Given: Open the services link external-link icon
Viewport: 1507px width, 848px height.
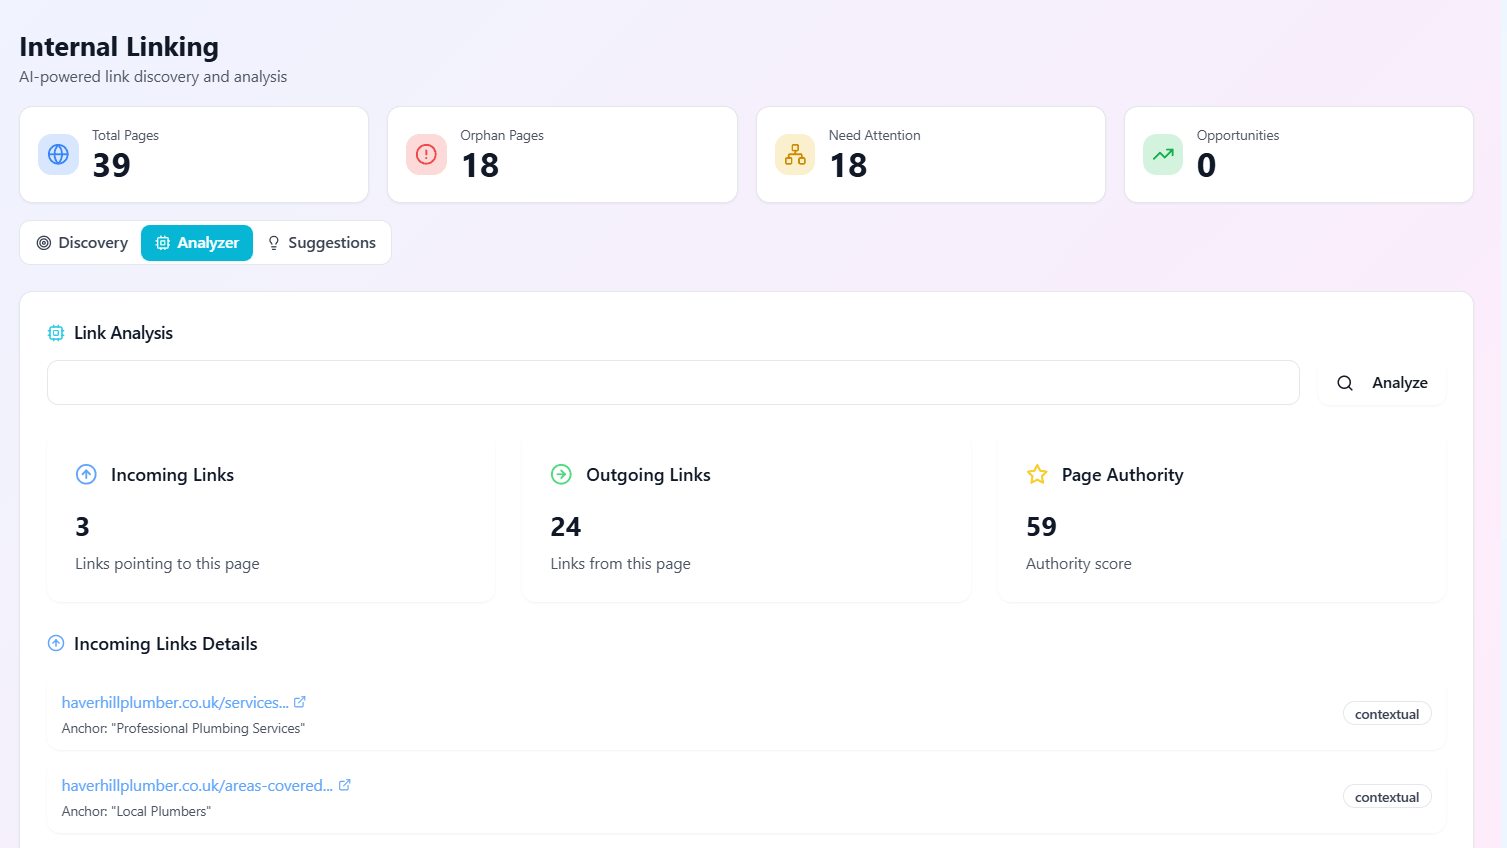Looking at the screenshot, I should pyautogui.click(x=299, y=701).
